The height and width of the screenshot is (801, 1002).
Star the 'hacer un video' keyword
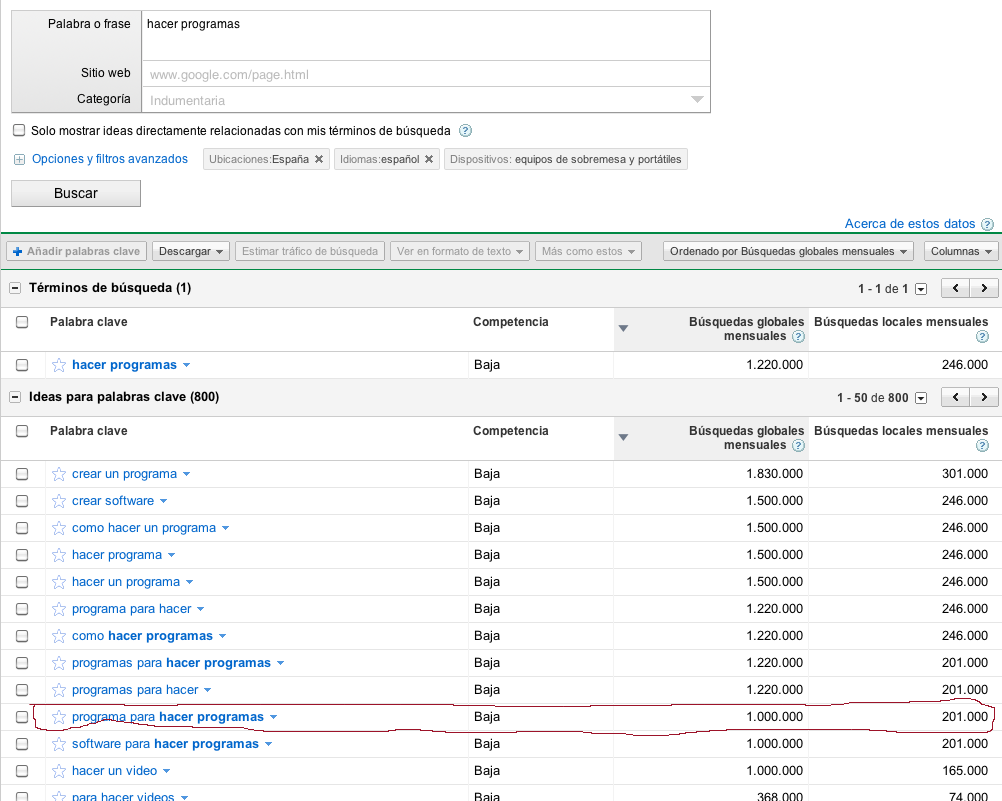pos(59,771)
